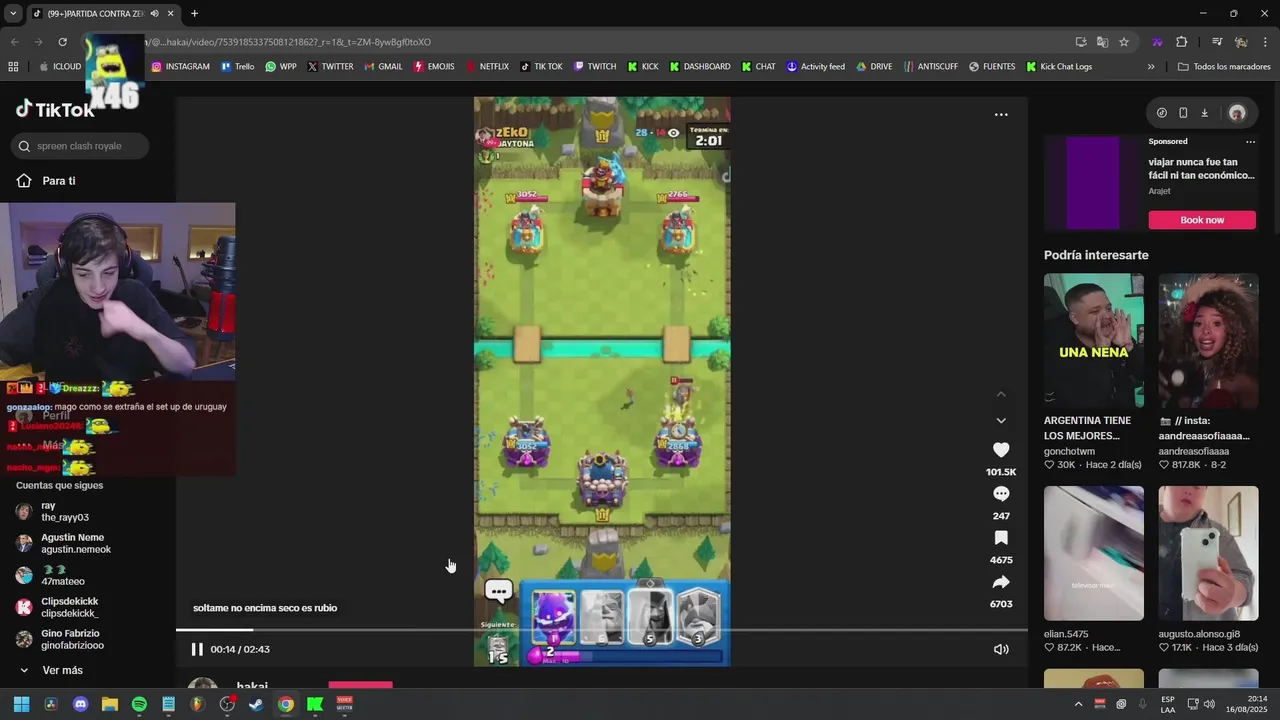Open the Trello bookmark

[x=238, y=67]
